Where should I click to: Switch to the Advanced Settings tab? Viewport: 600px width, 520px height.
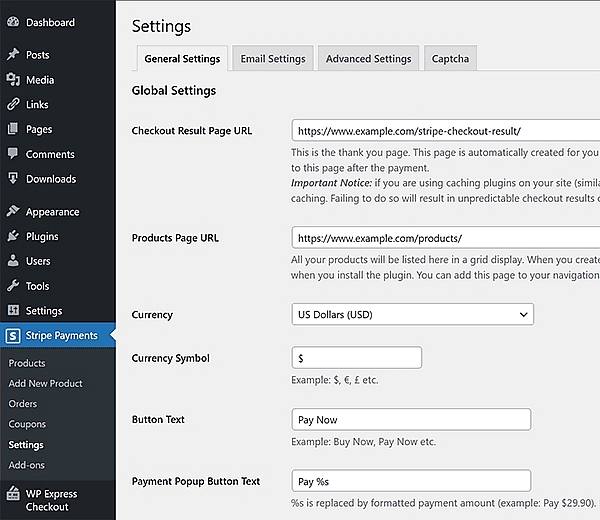368,59
